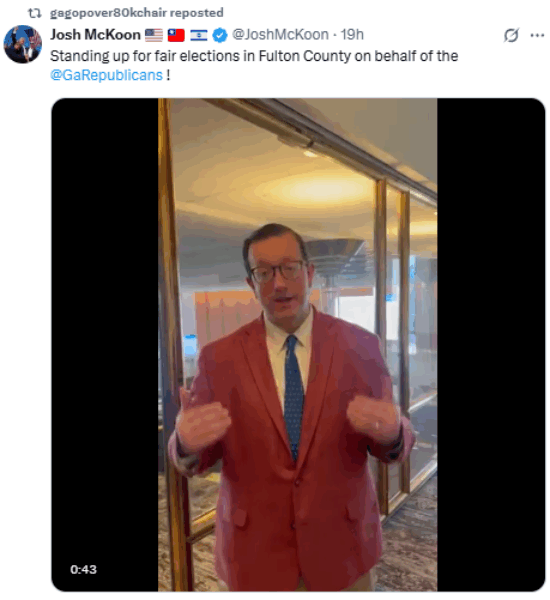Open the @GaRepublicans mention link

point(106,75)
